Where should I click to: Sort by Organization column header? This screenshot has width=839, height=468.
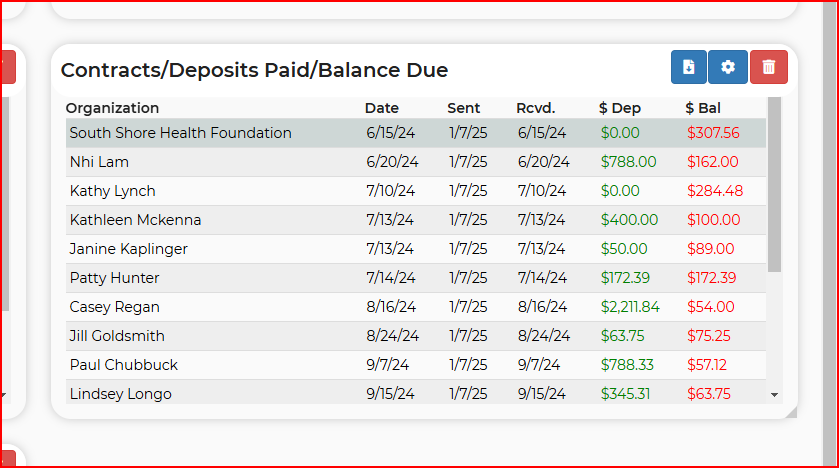tap(112, 108)
